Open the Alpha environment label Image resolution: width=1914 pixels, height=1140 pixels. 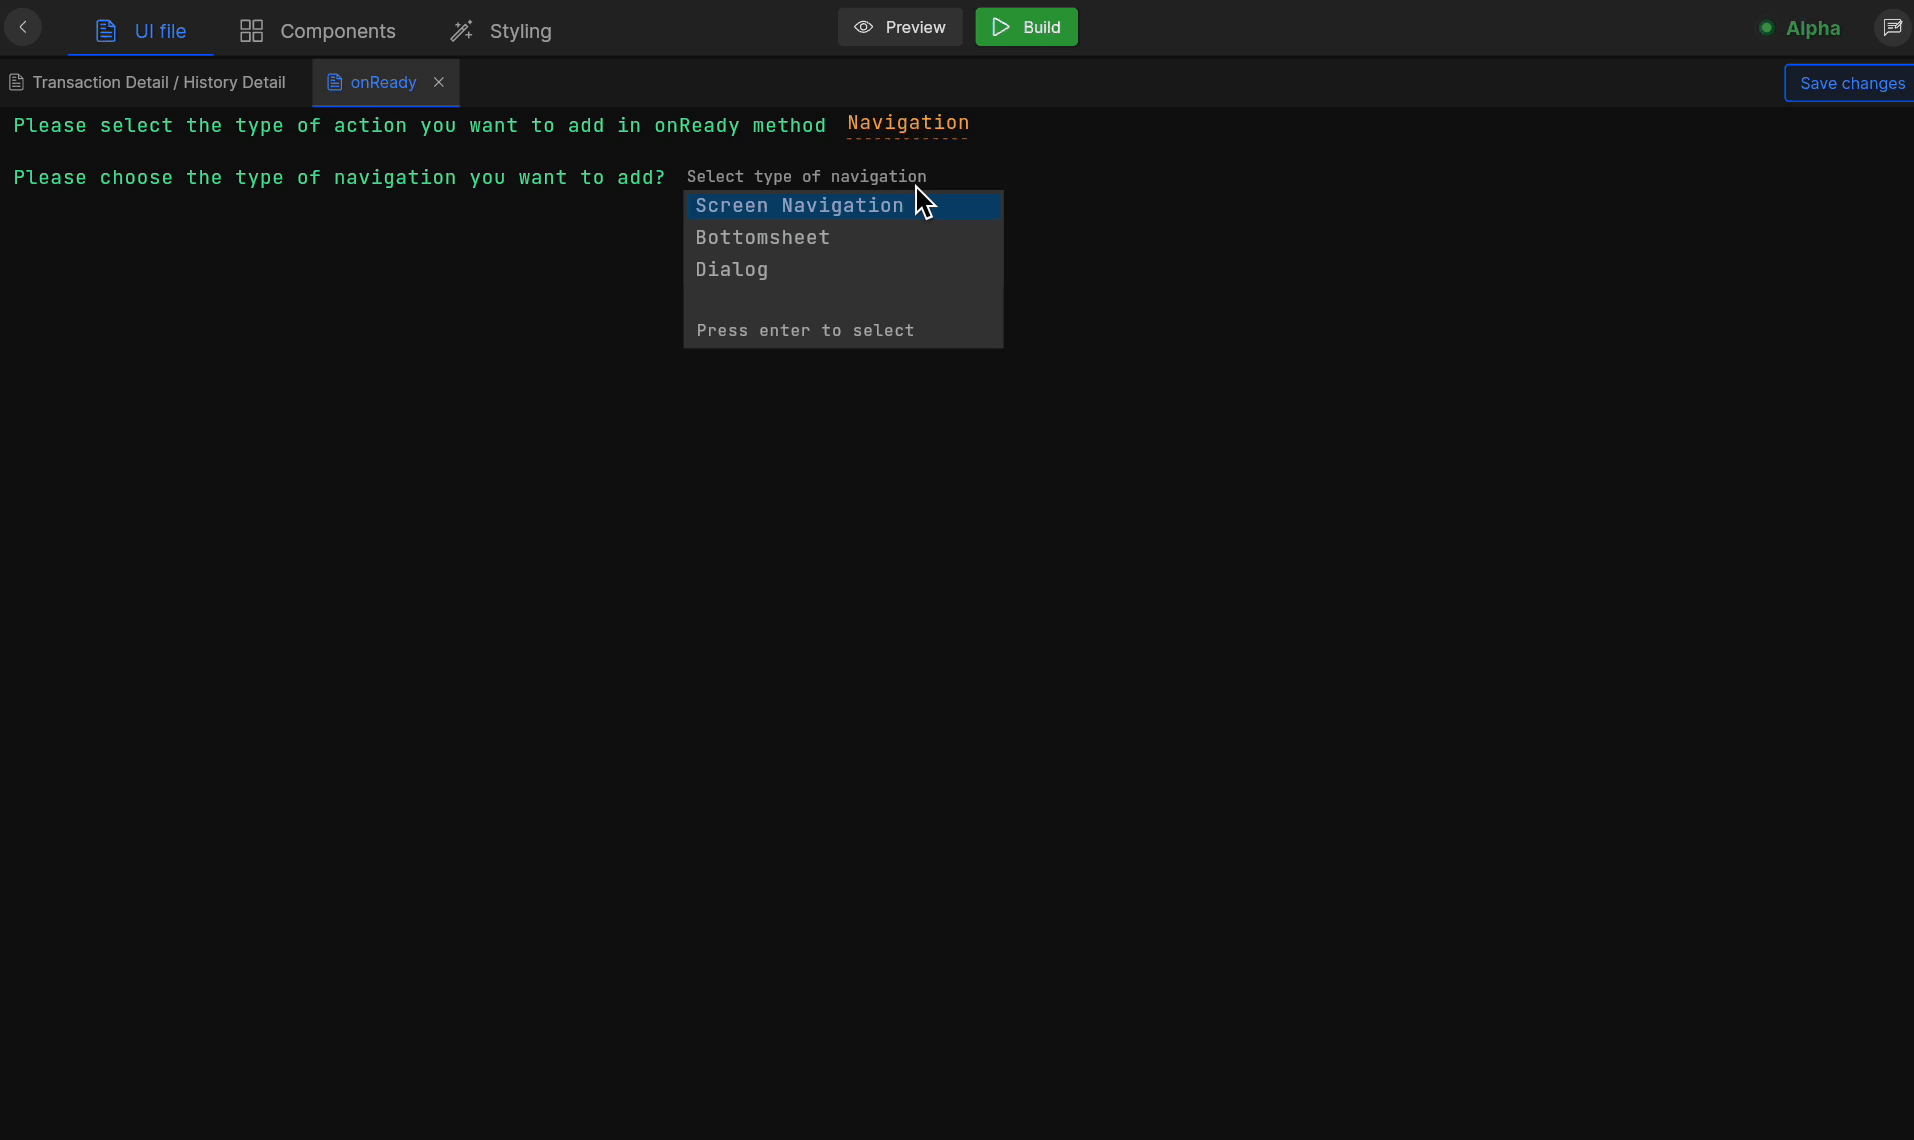[x=1812, y=28]
